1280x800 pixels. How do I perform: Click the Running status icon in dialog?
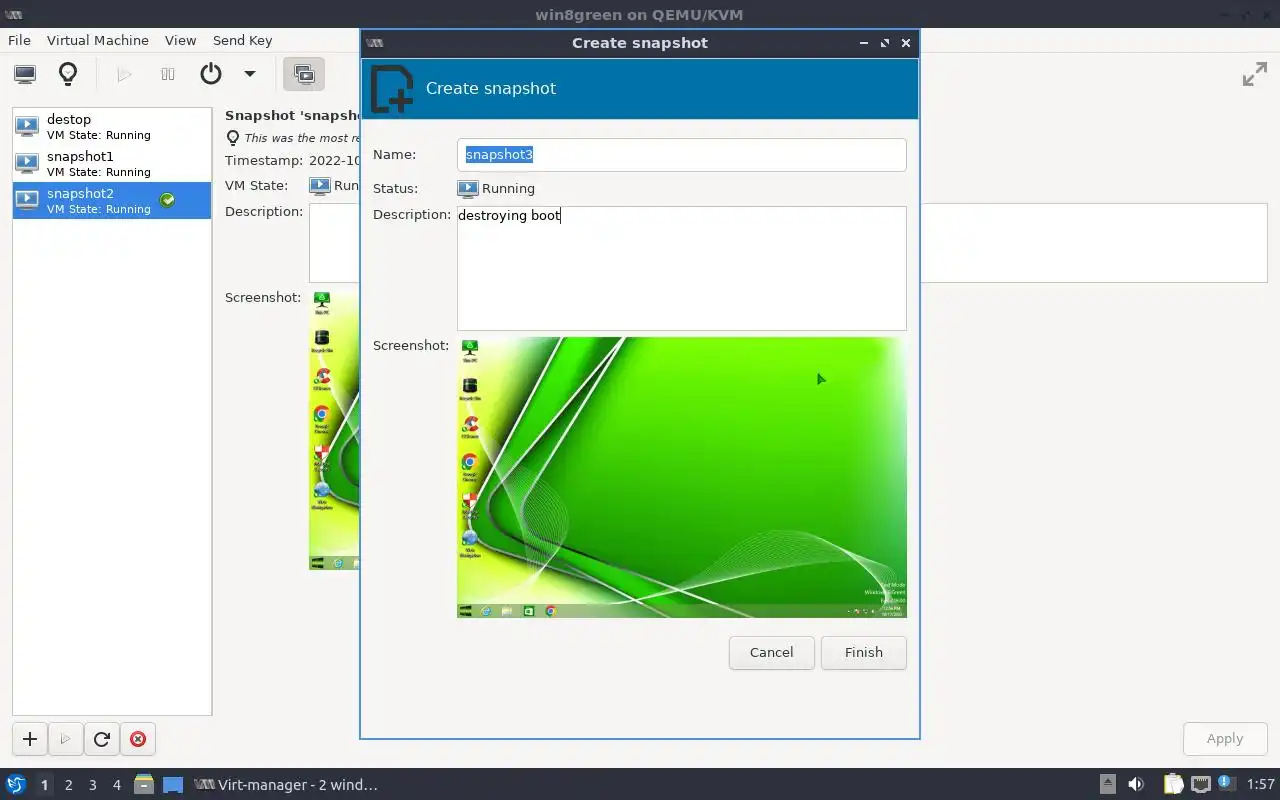click(x=467, y=189)
